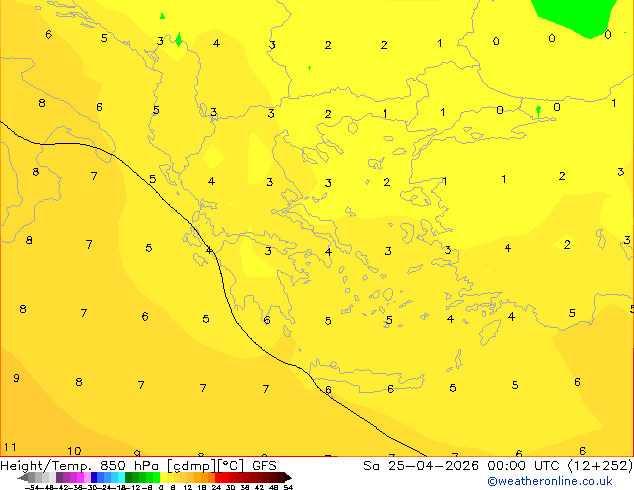Click the gray legend swatch at -54
This screenshot has width=634, height=490.
pos(30,477)
